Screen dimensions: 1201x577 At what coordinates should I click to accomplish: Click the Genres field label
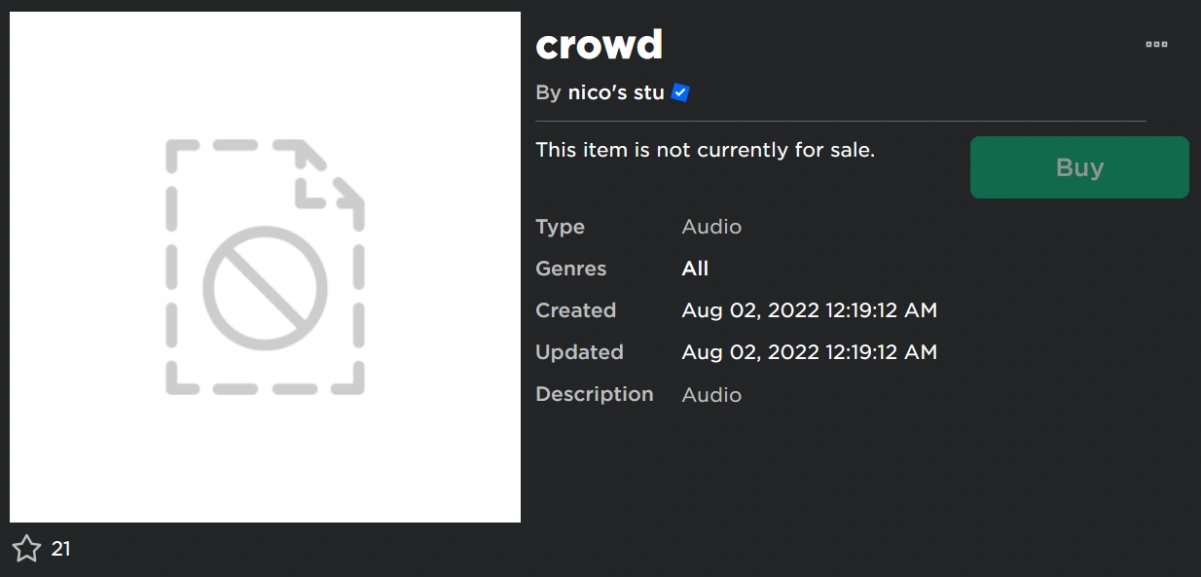point(571,269)
